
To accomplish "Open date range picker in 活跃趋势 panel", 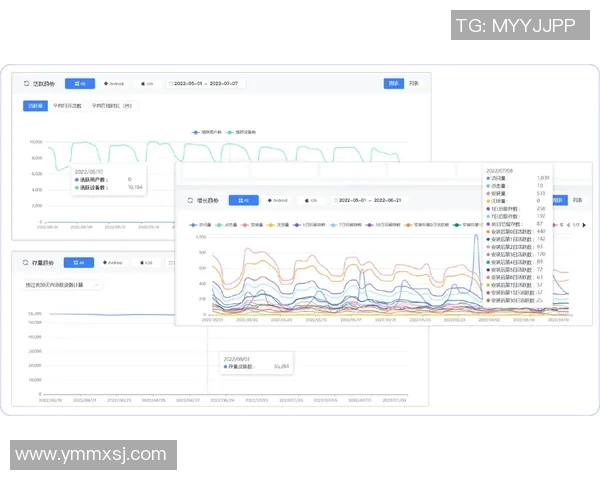I will [208, 84].
